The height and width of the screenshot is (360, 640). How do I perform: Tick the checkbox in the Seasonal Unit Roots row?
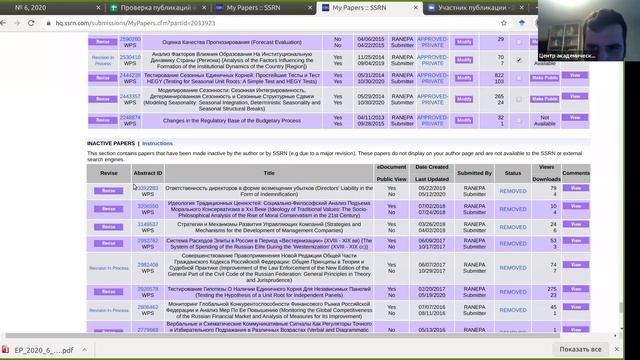519,78
